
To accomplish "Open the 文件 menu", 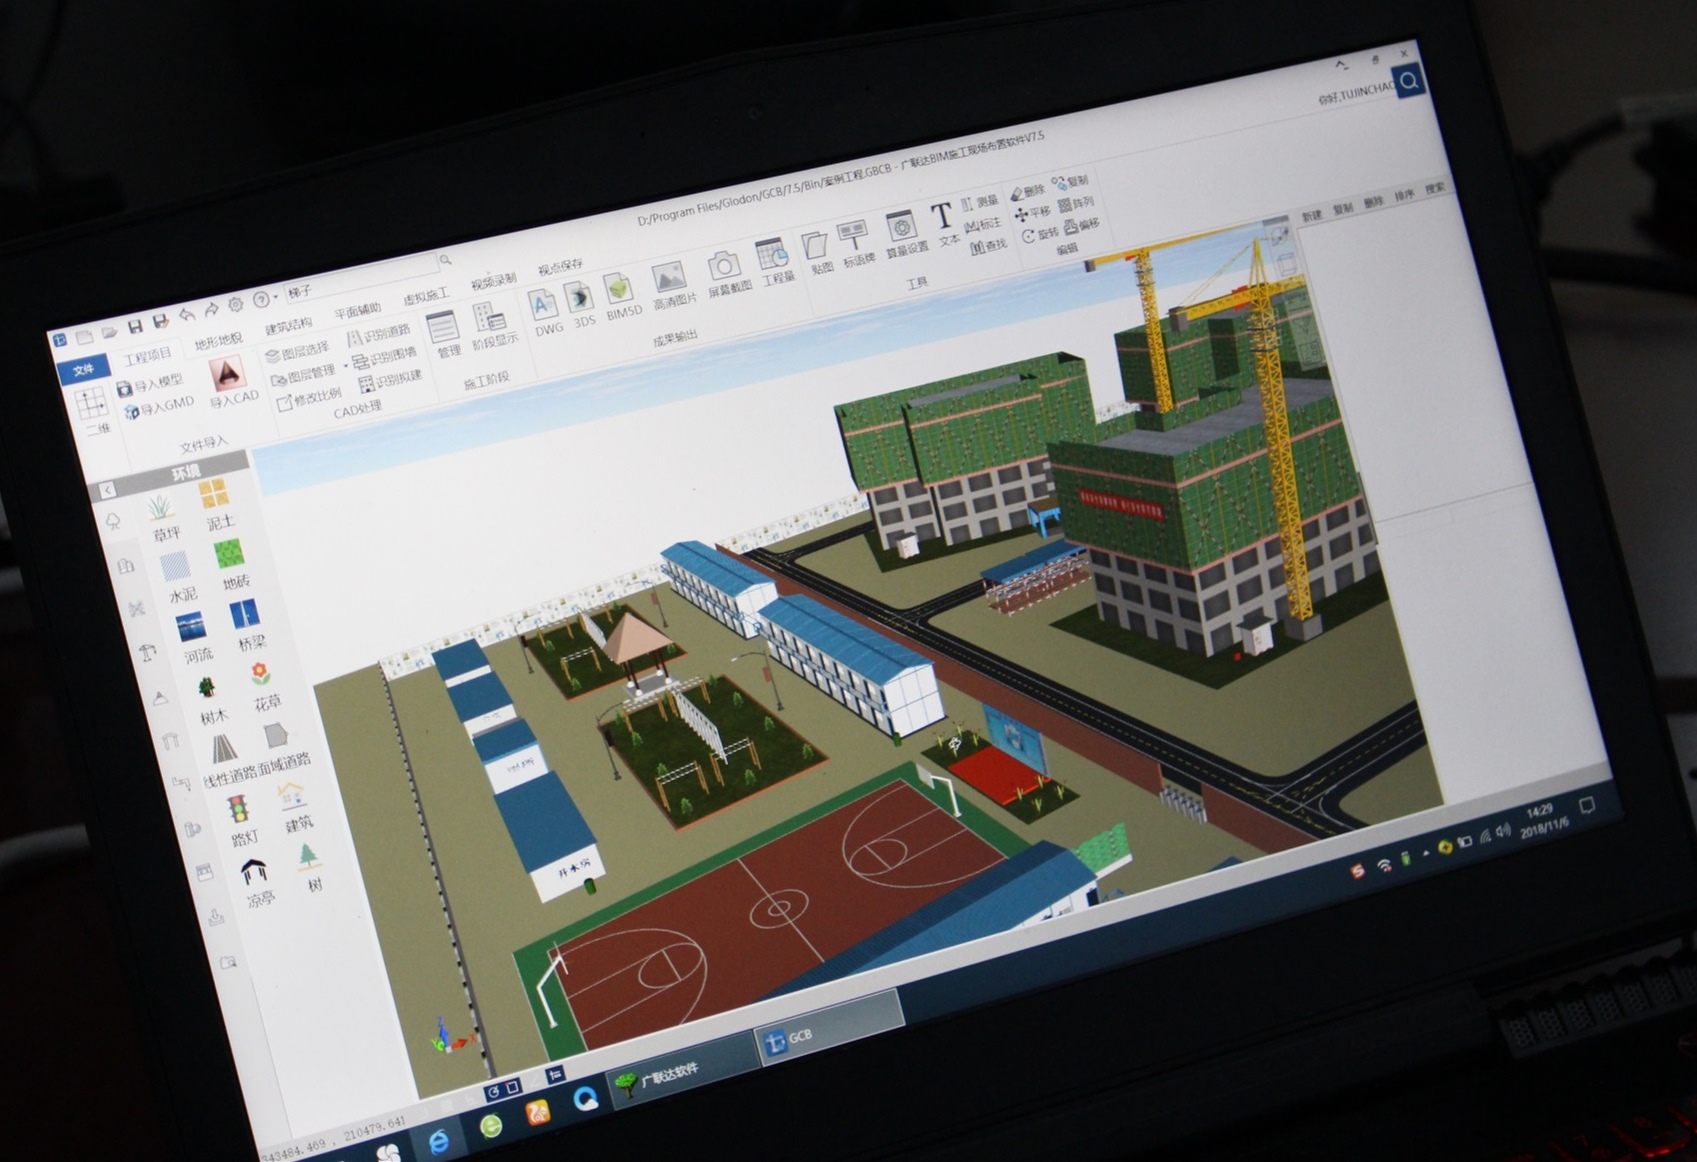I will (x=83, y=369).
